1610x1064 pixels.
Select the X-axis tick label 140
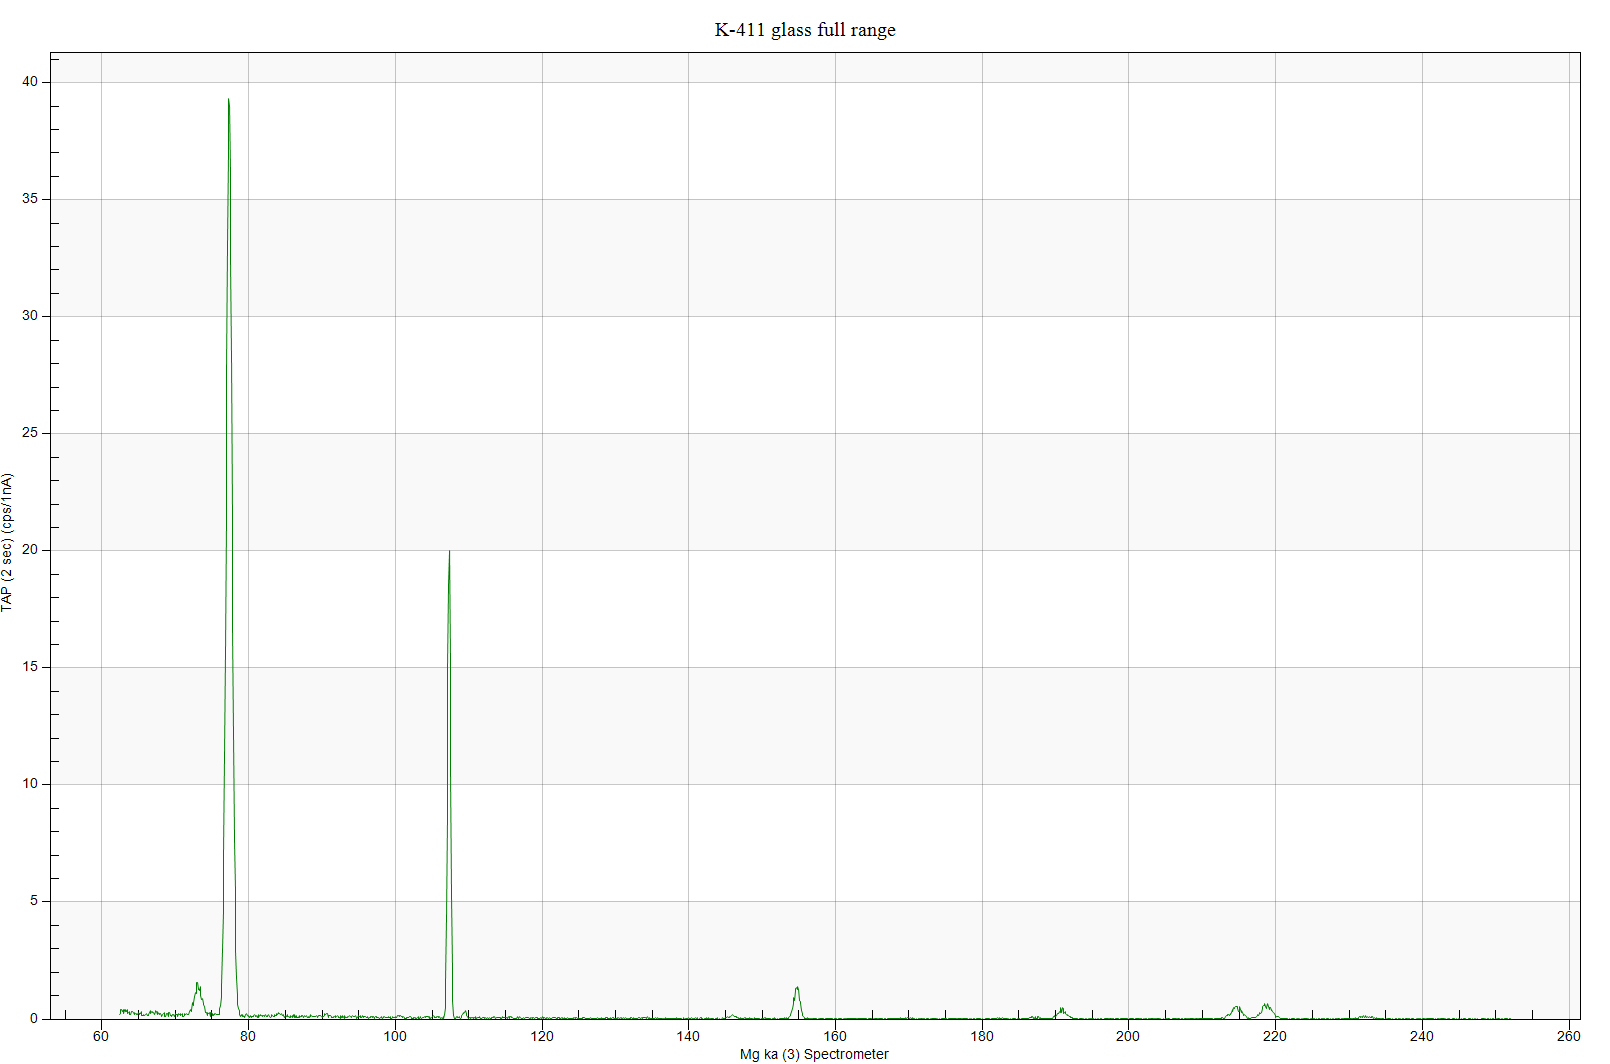click(x=688, y=1036)
